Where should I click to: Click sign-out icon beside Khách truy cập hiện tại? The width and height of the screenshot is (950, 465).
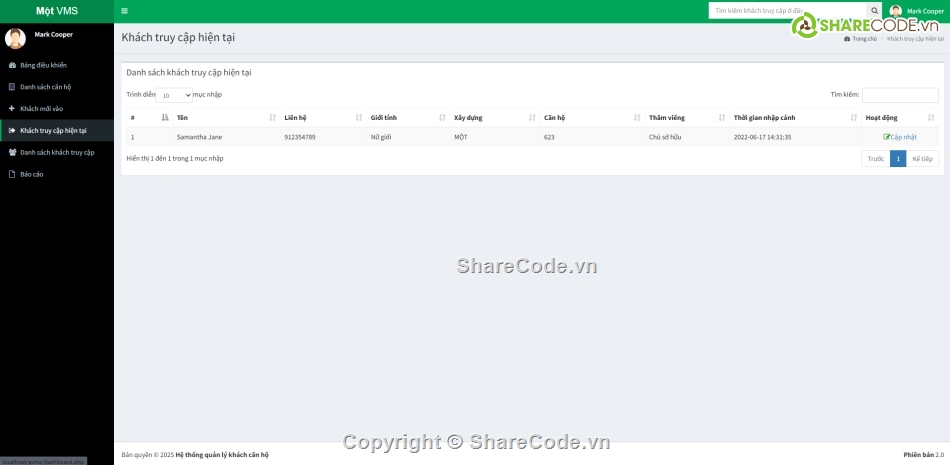click(12, 130)
